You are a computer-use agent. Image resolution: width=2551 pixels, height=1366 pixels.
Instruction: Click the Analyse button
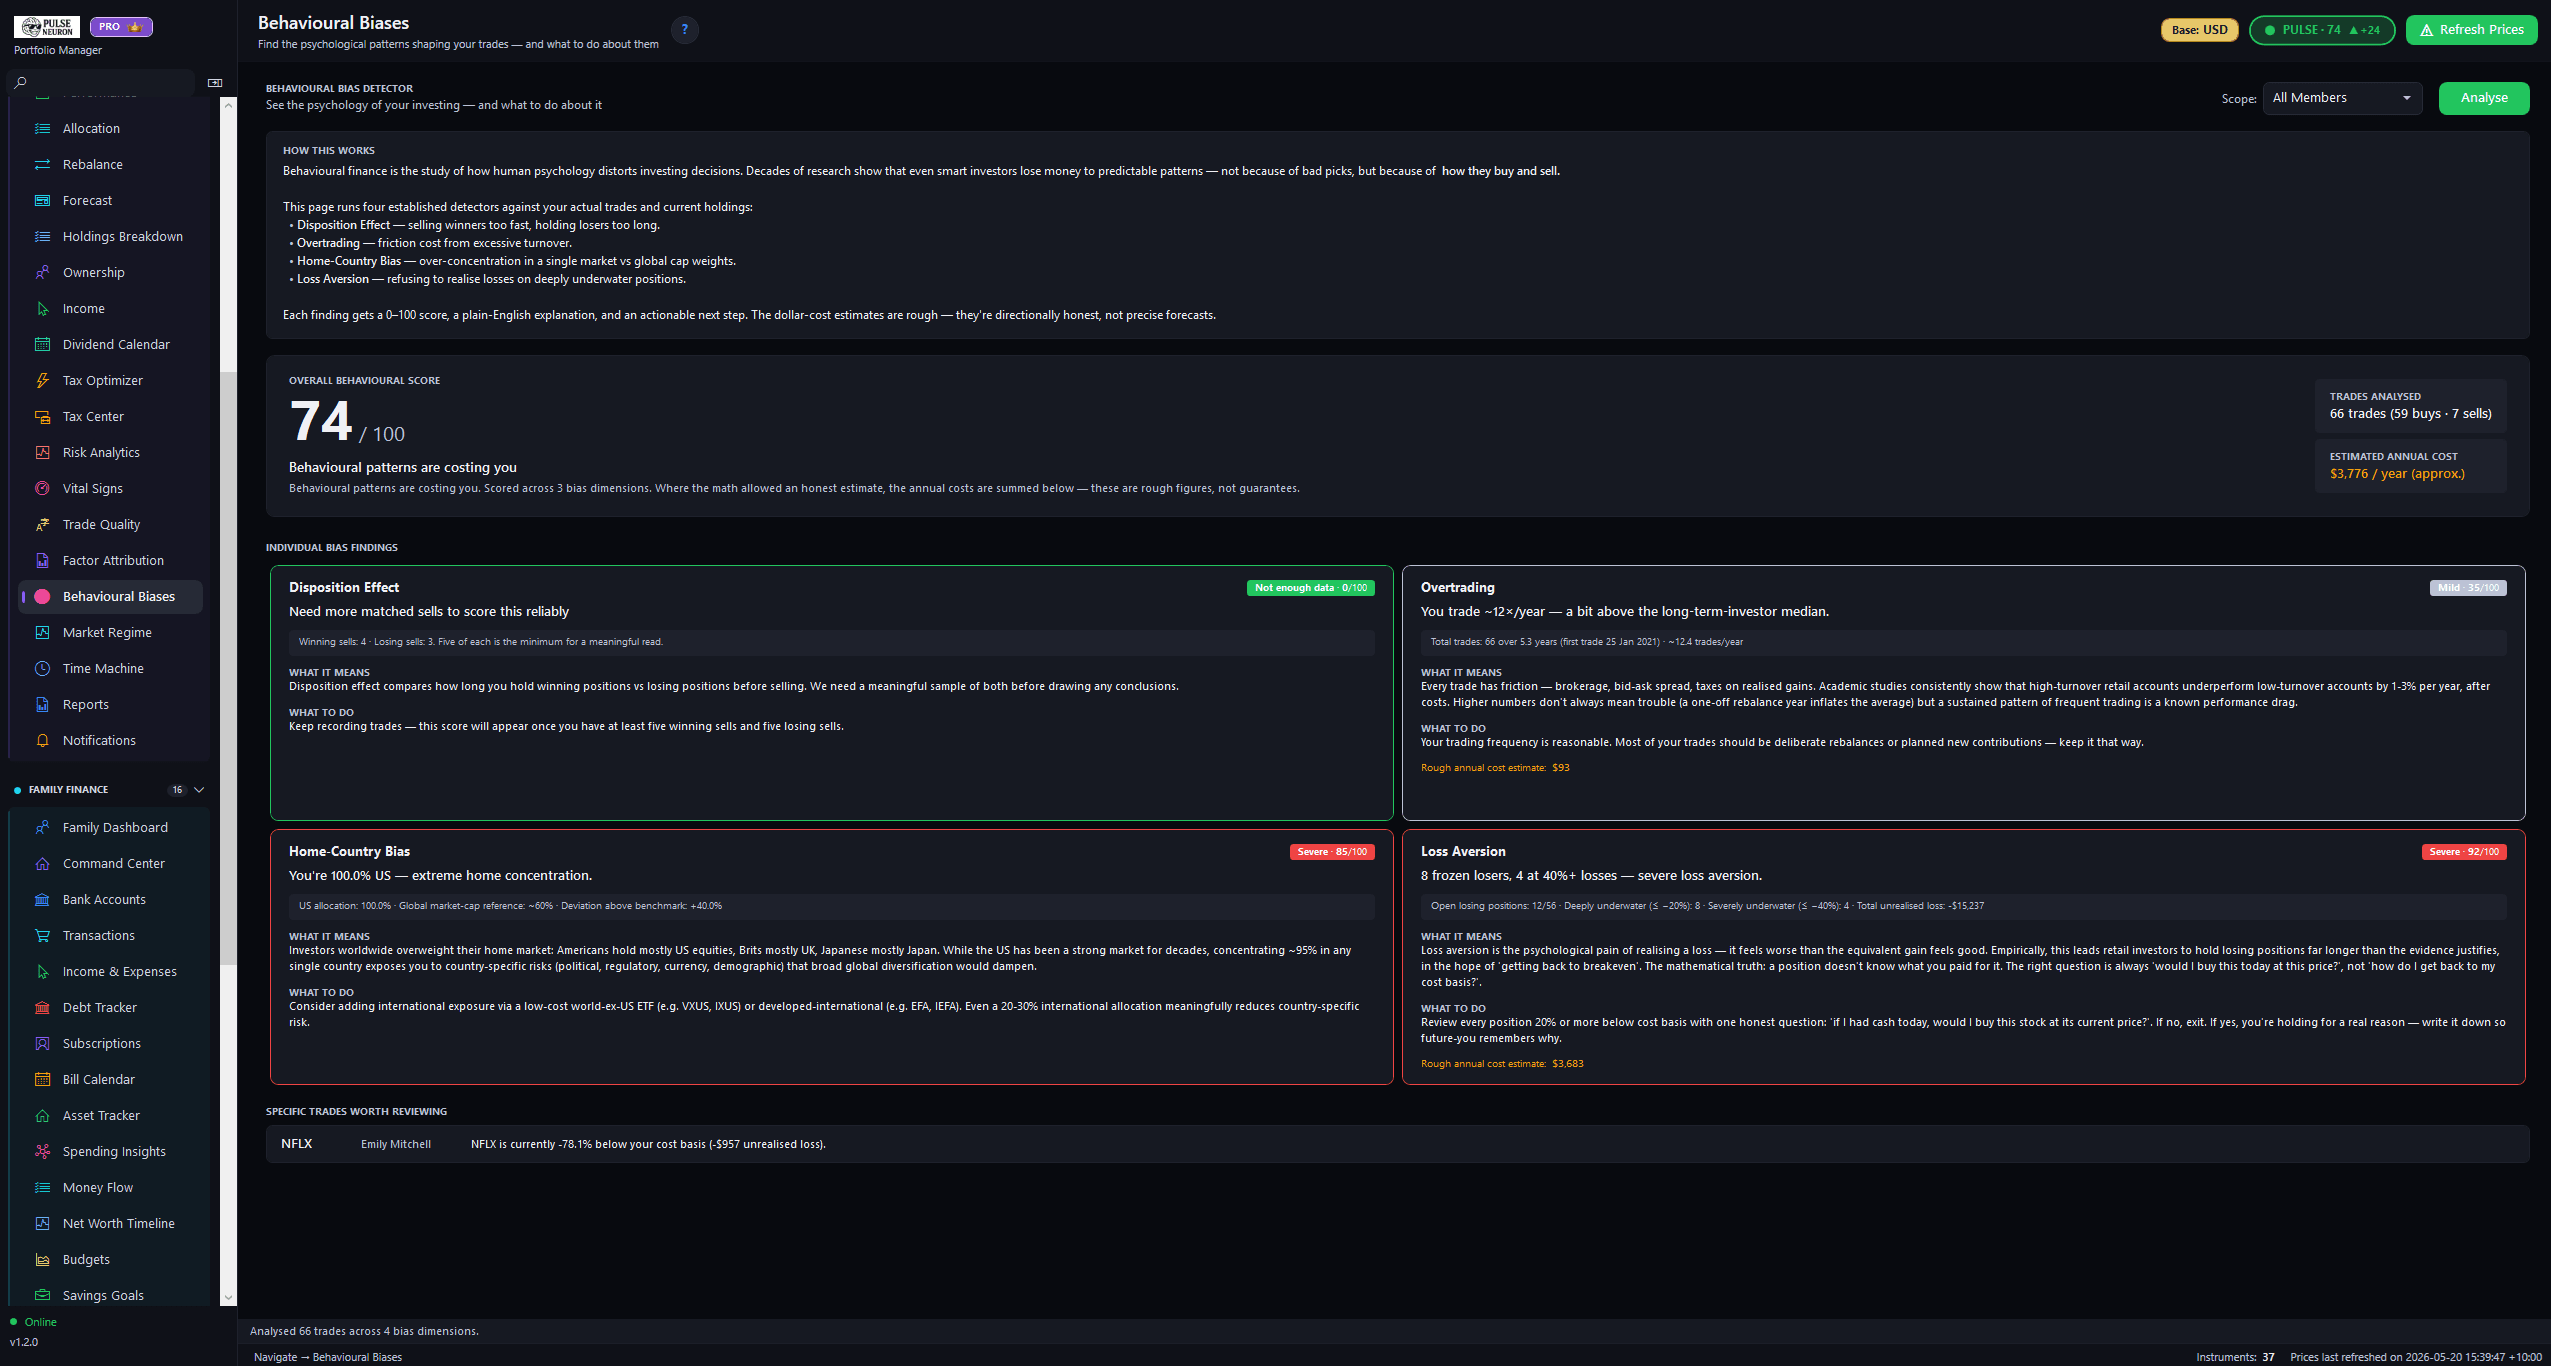pos(2483,98)
